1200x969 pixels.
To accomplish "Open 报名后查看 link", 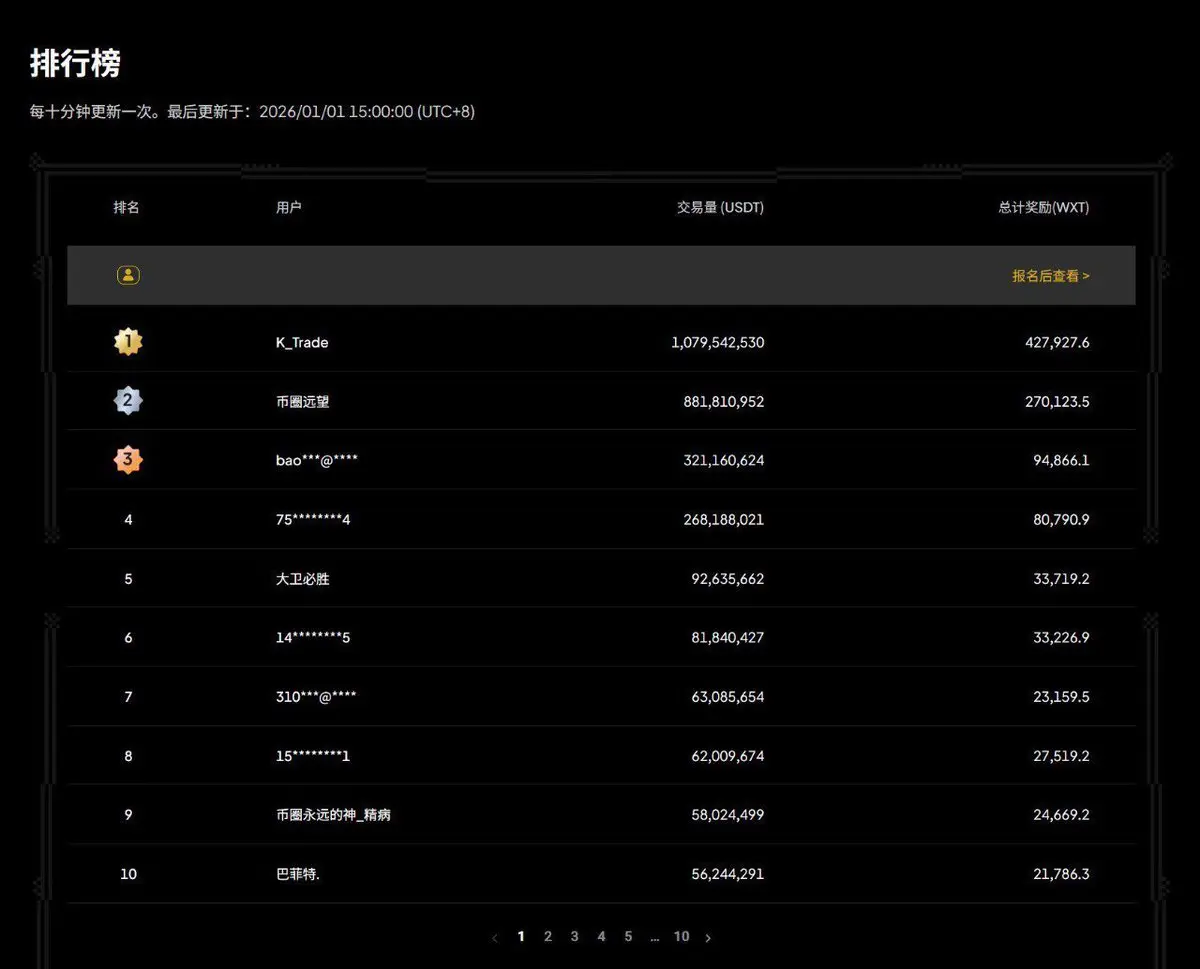I will [x=1051, y=276].
